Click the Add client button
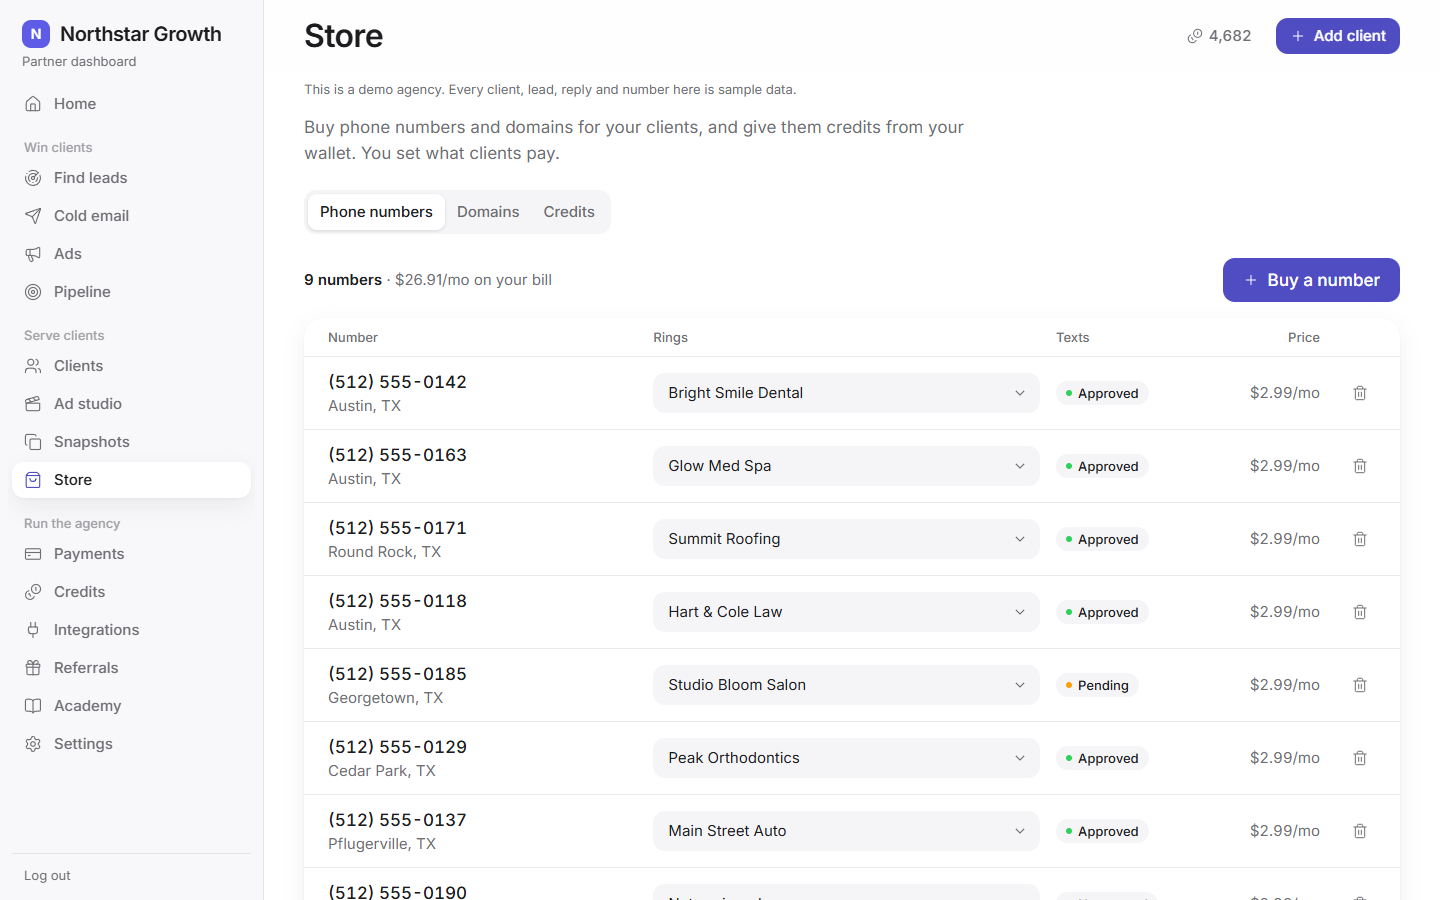Image resolution: width=1440 pixels, height=900 pixels. pos(1337,36)
